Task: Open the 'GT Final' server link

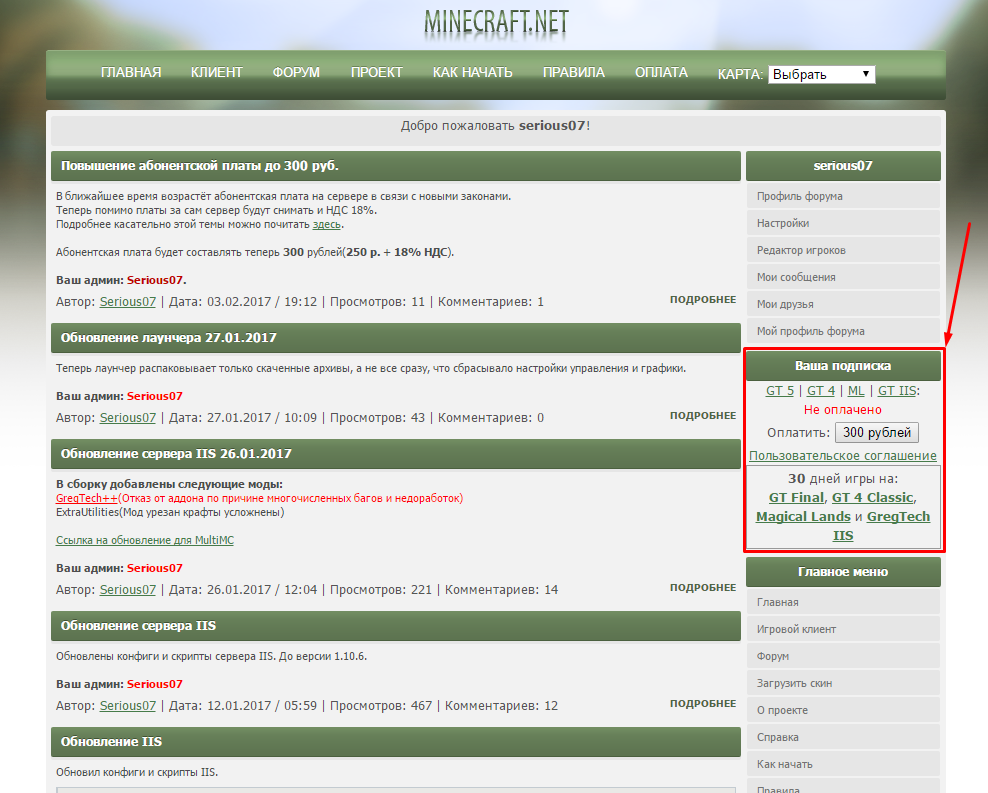Action: [x=796, y=498]
